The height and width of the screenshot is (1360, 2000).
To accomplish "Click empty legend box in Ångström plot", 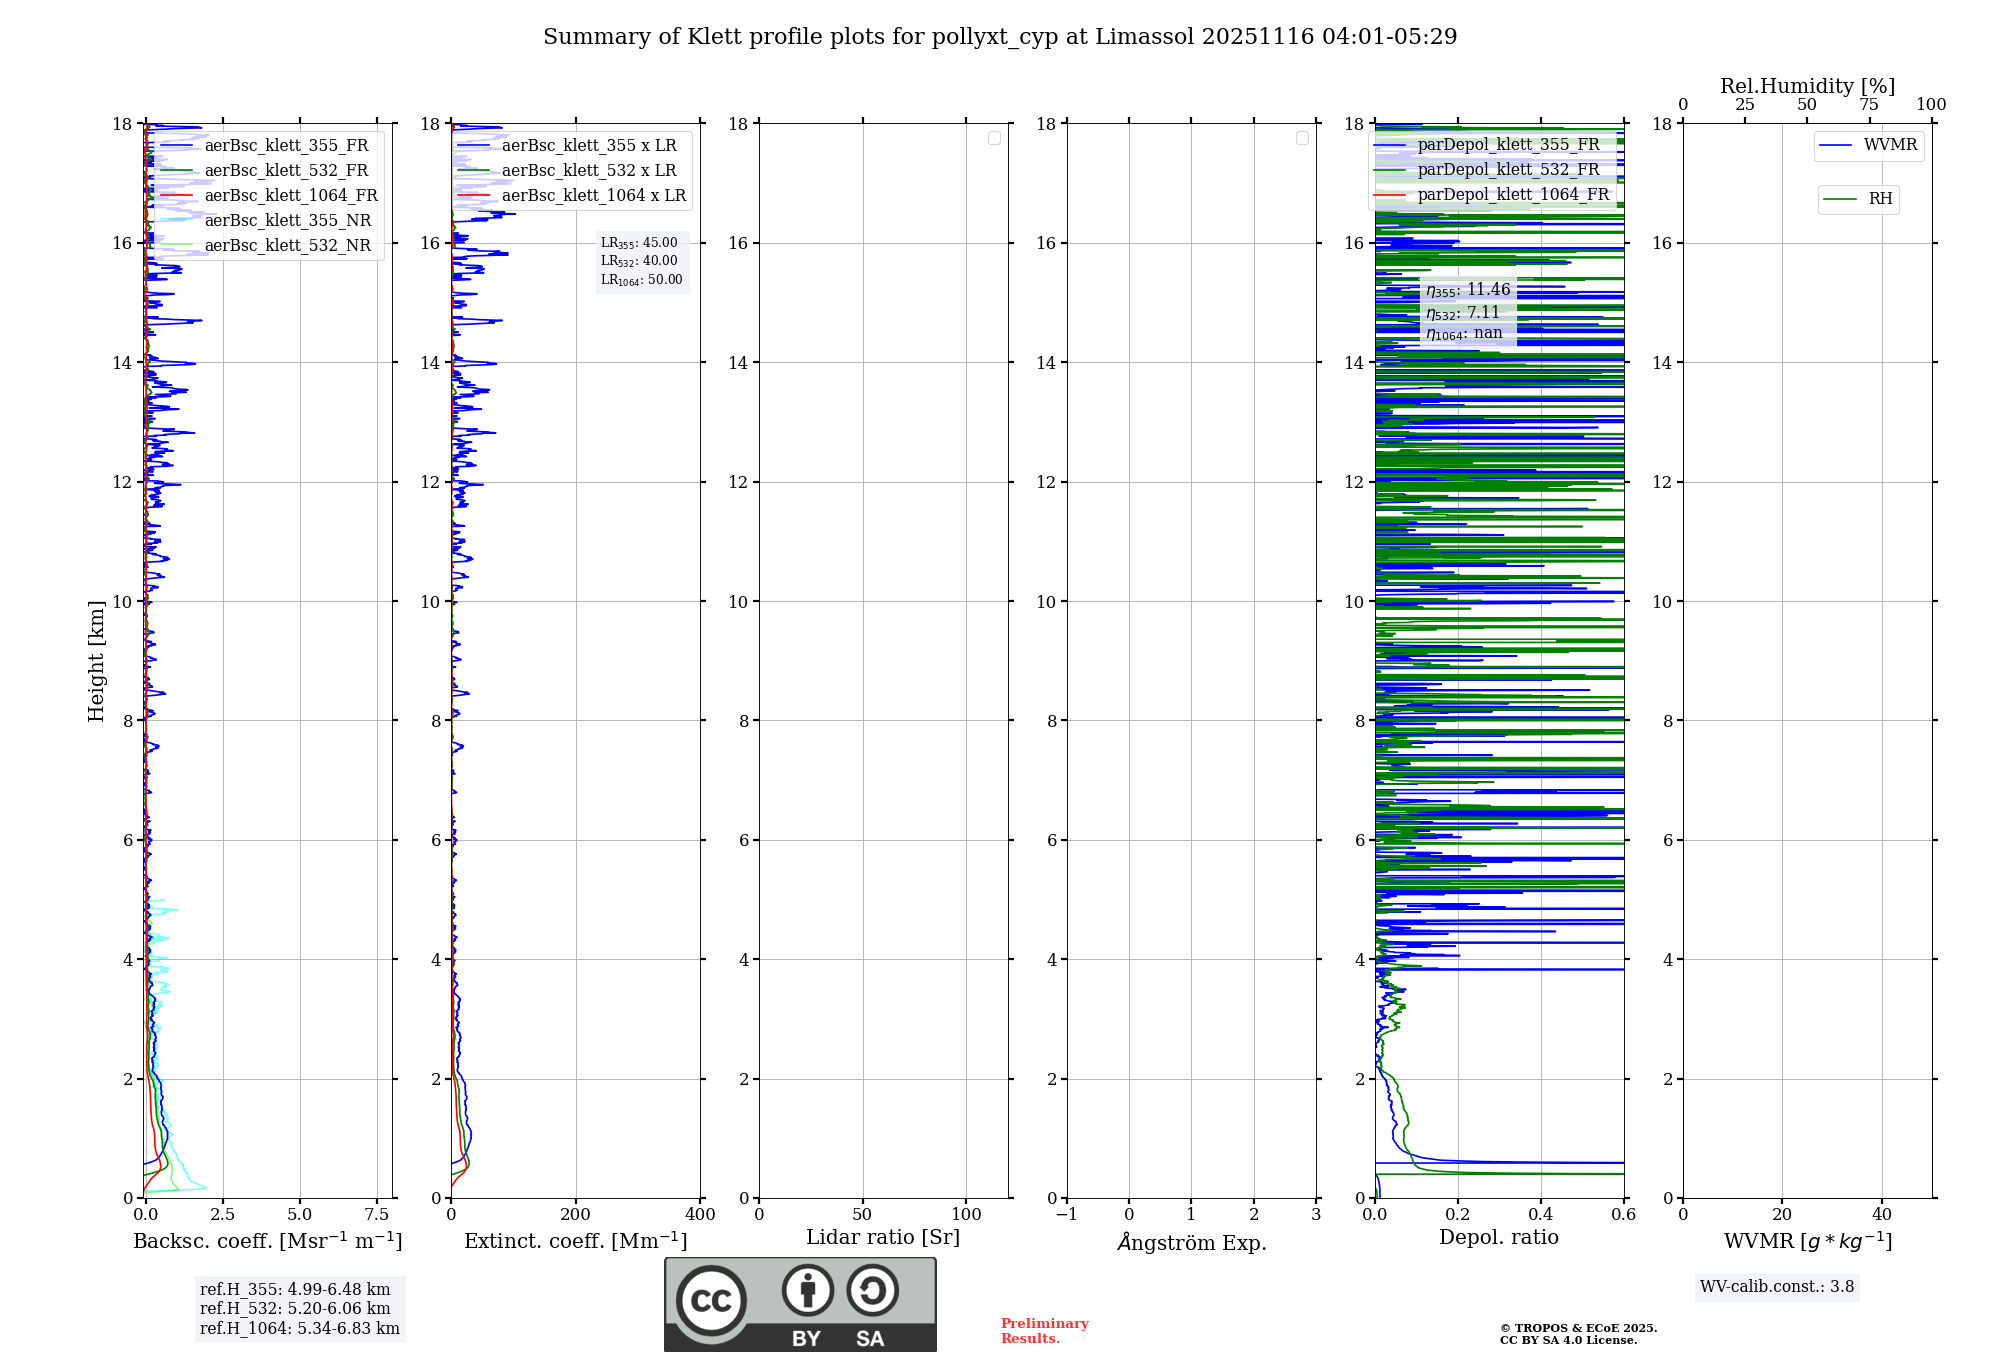I will click(x=1302, y=138).
